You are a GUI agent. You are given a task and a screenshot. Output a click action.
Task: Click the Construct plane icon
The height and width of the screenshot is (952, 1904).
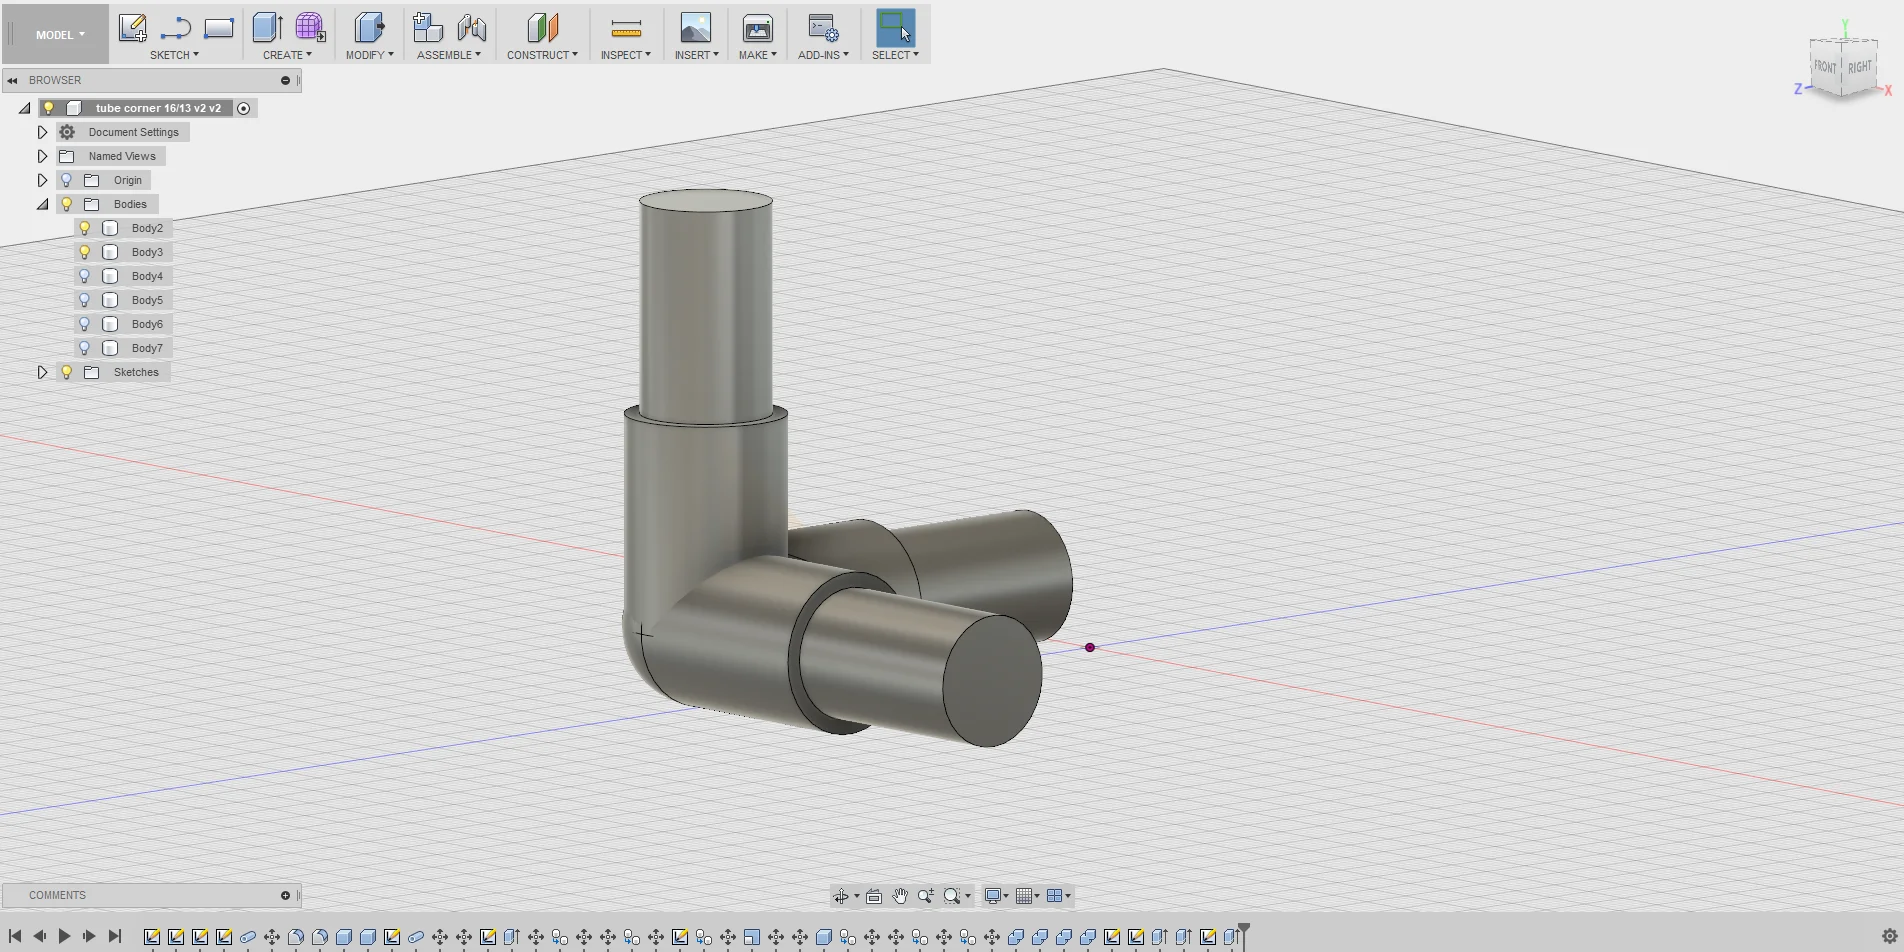pyautogui.click(x=542, y=28)
